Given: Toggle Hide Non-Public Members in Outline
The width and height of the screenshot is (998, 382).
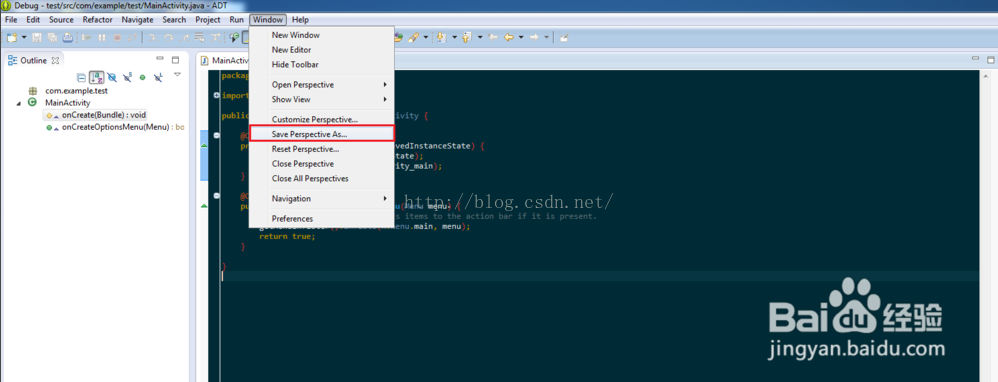Looking at the screenshot, I should click(142, 77).
